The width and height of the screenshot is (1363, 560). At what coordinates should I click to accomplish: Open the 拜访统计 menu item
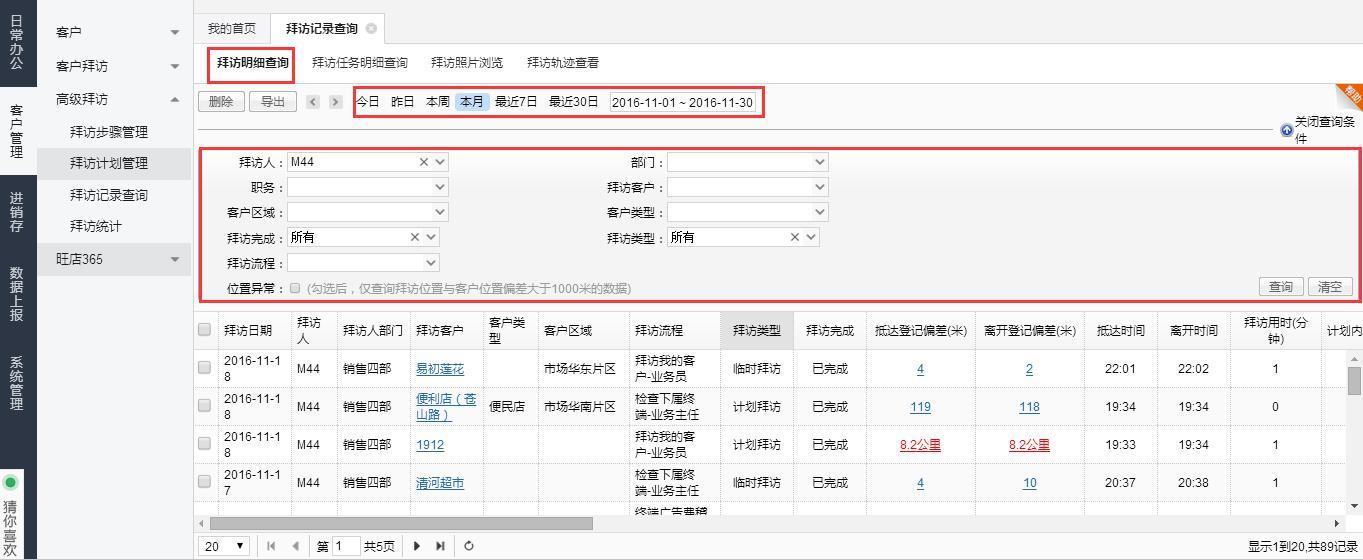pos(96,227)
